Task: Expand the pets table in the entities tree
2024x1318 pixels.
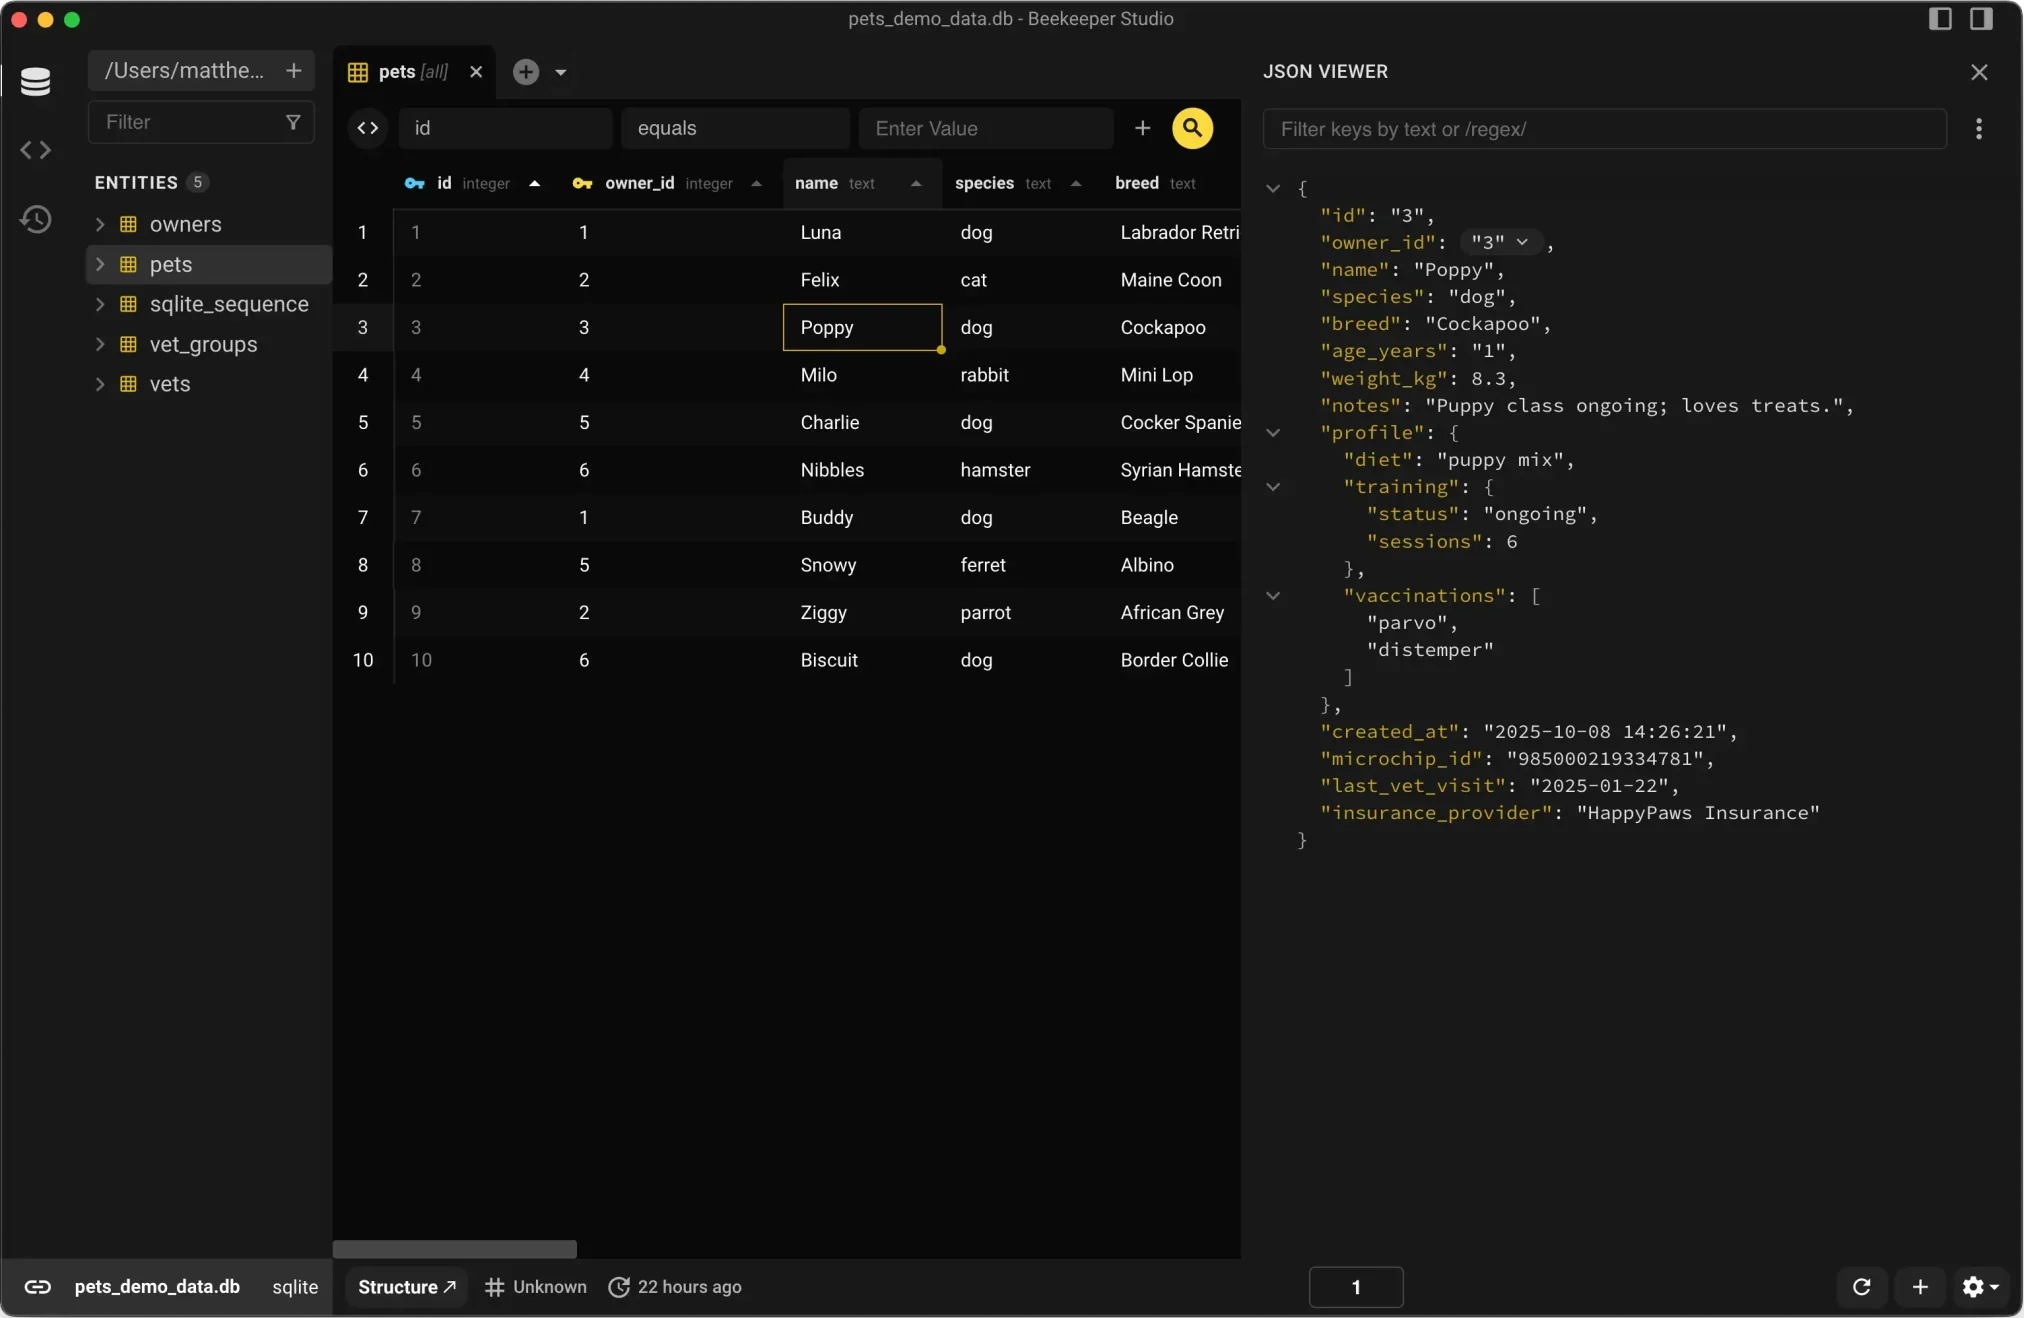Action: (100, 264)
